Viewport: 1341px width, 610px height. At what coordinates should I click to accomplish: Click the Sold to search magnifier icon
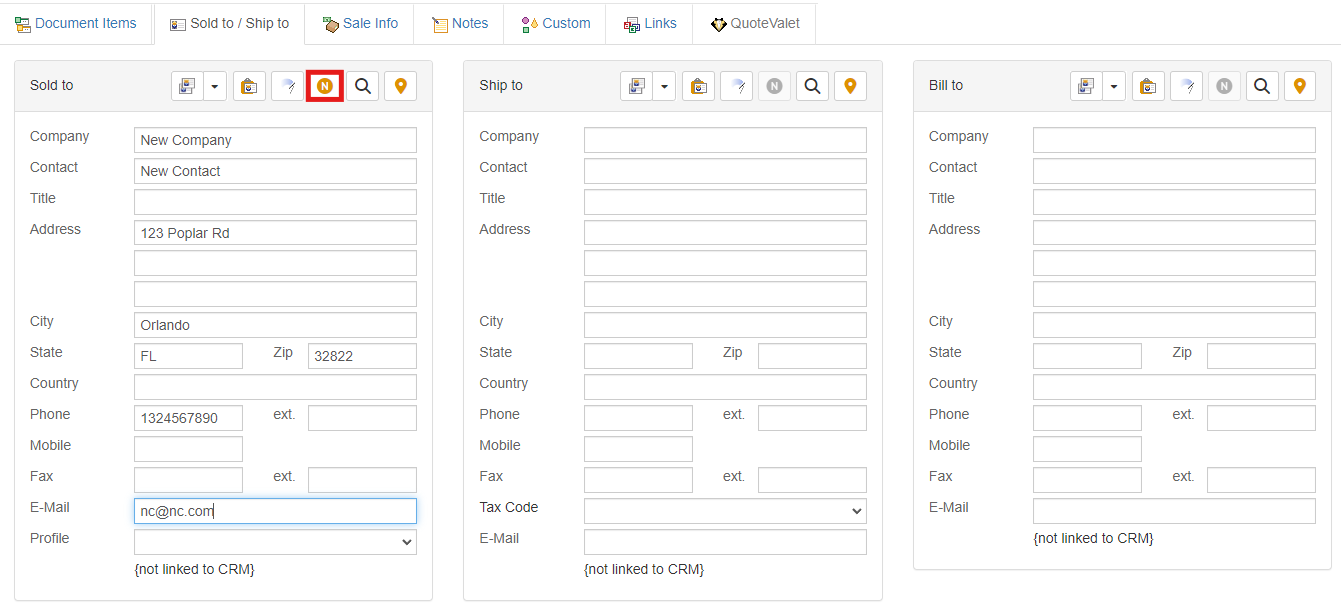coord(363,87)
